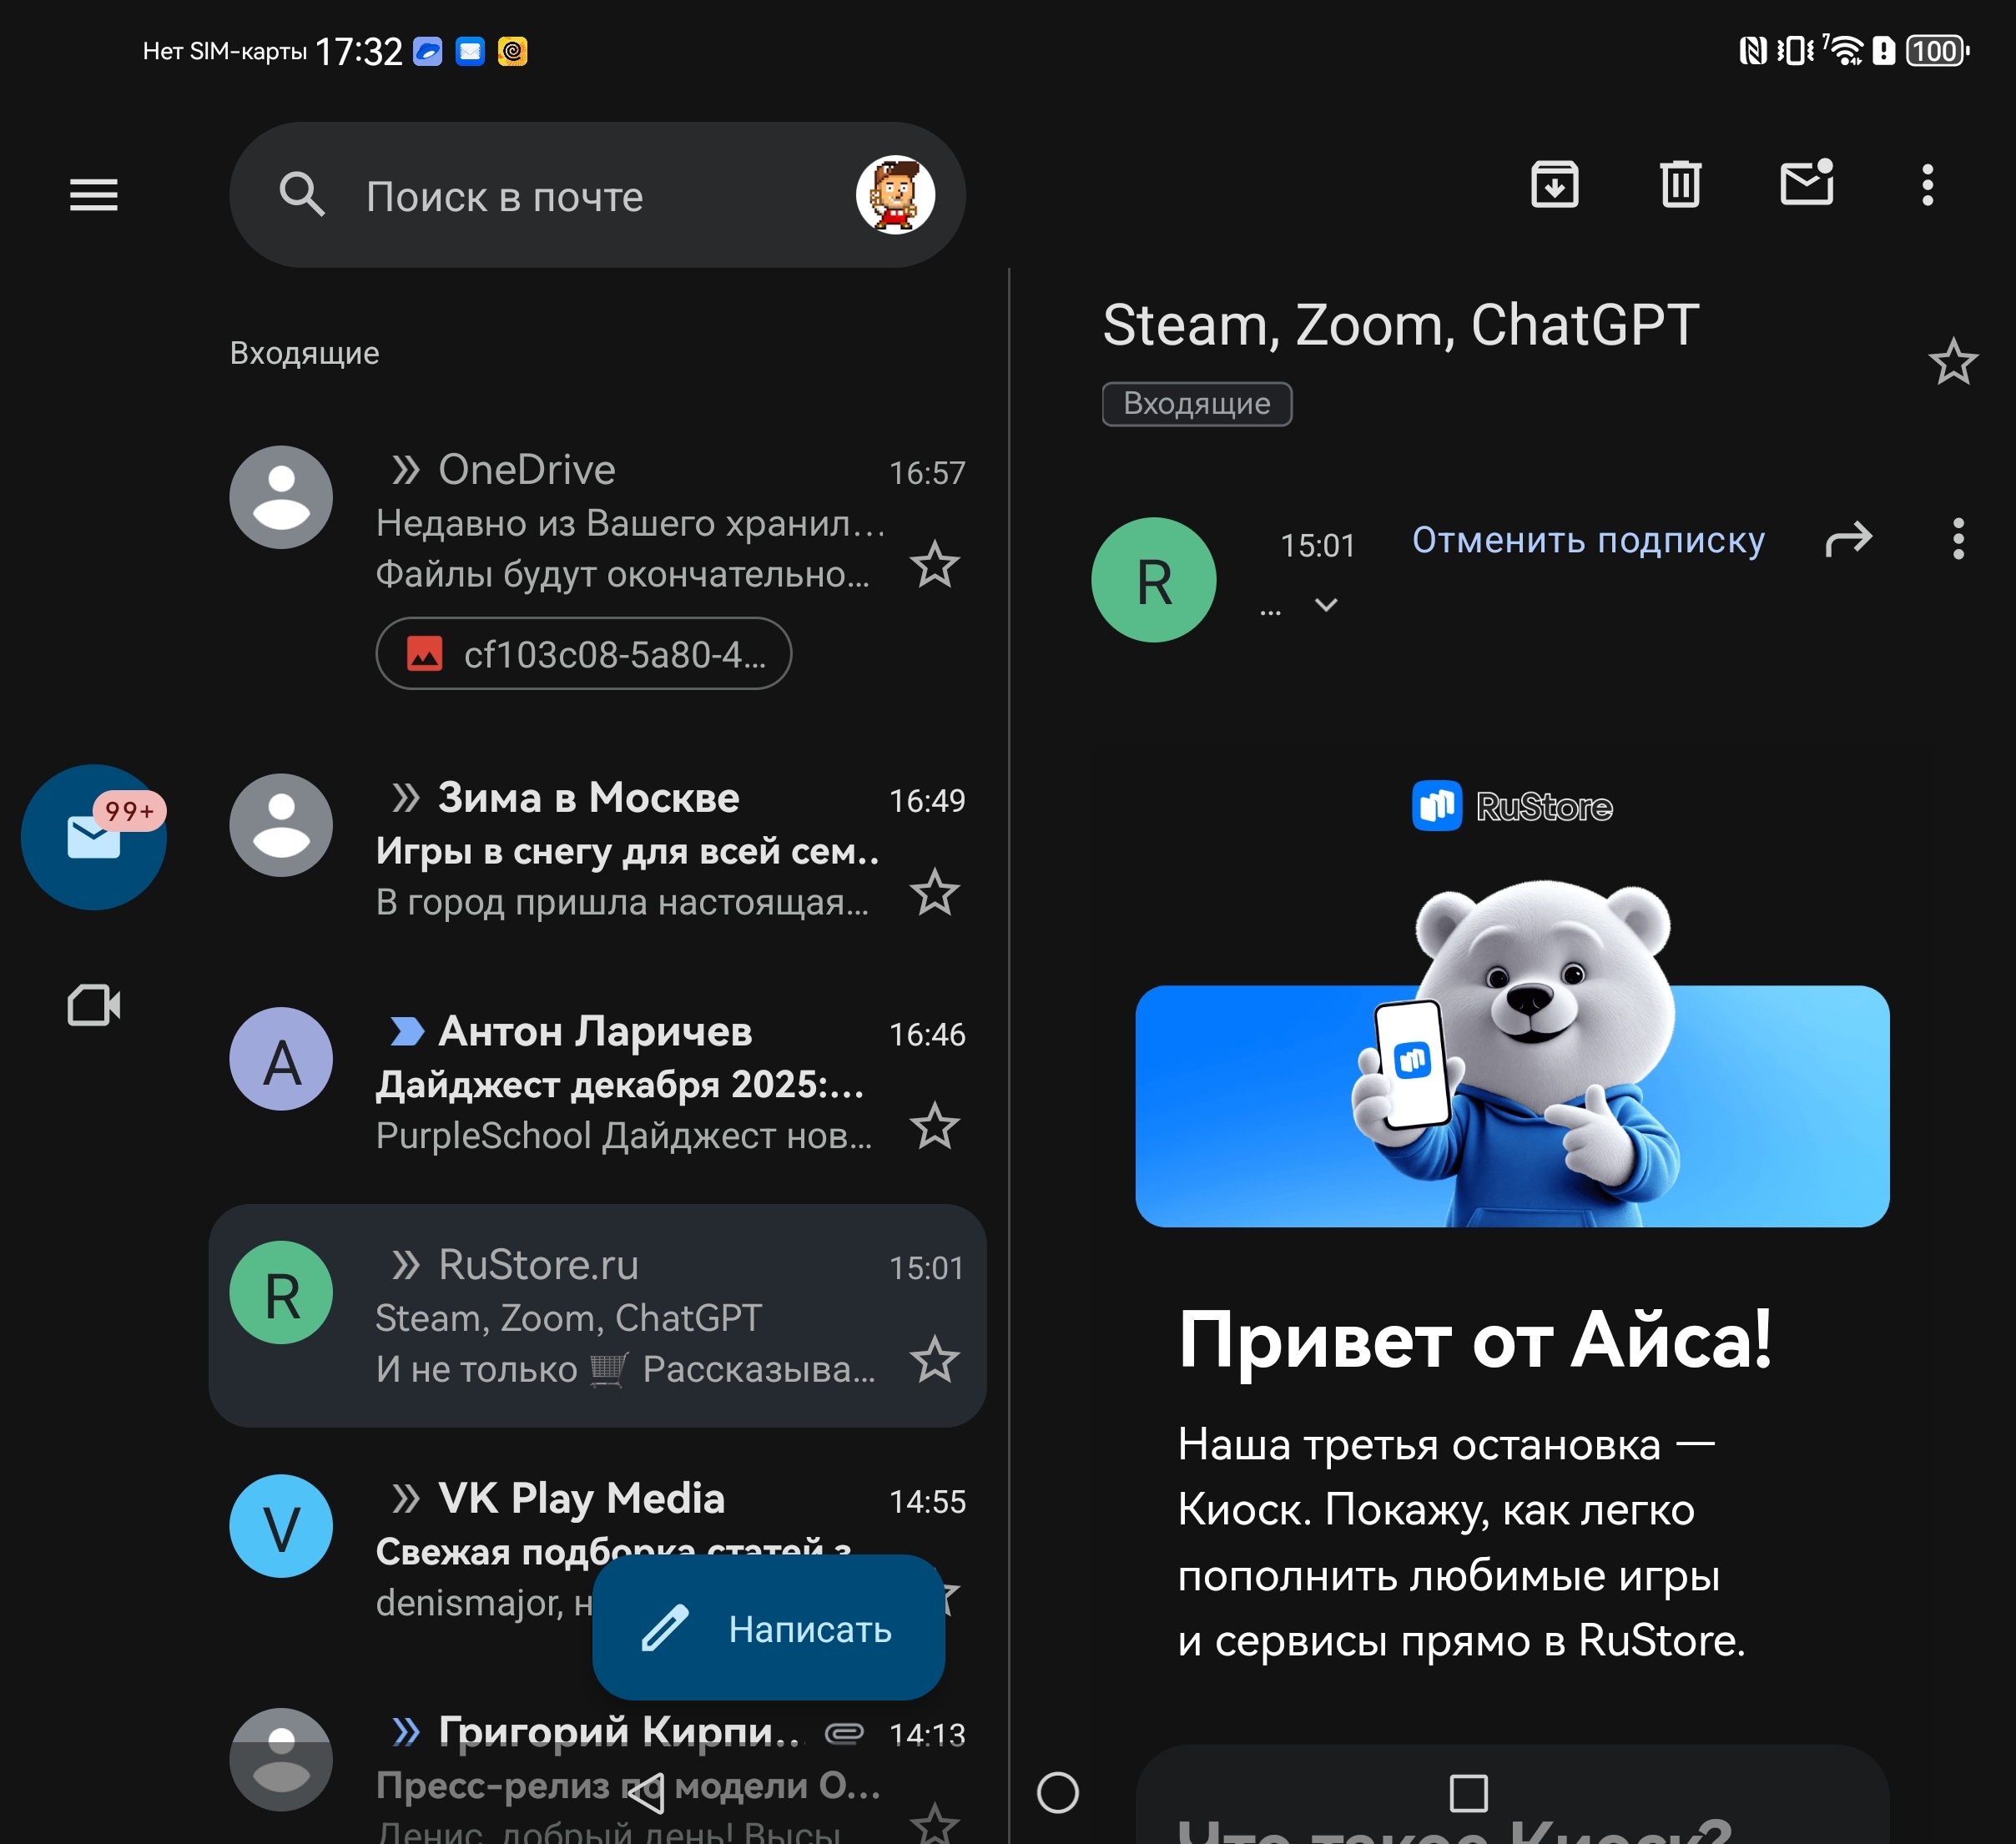Switch to the Meet video tab
The height and width of the screenshot is (1844, 2016).
pos(93,1005)
